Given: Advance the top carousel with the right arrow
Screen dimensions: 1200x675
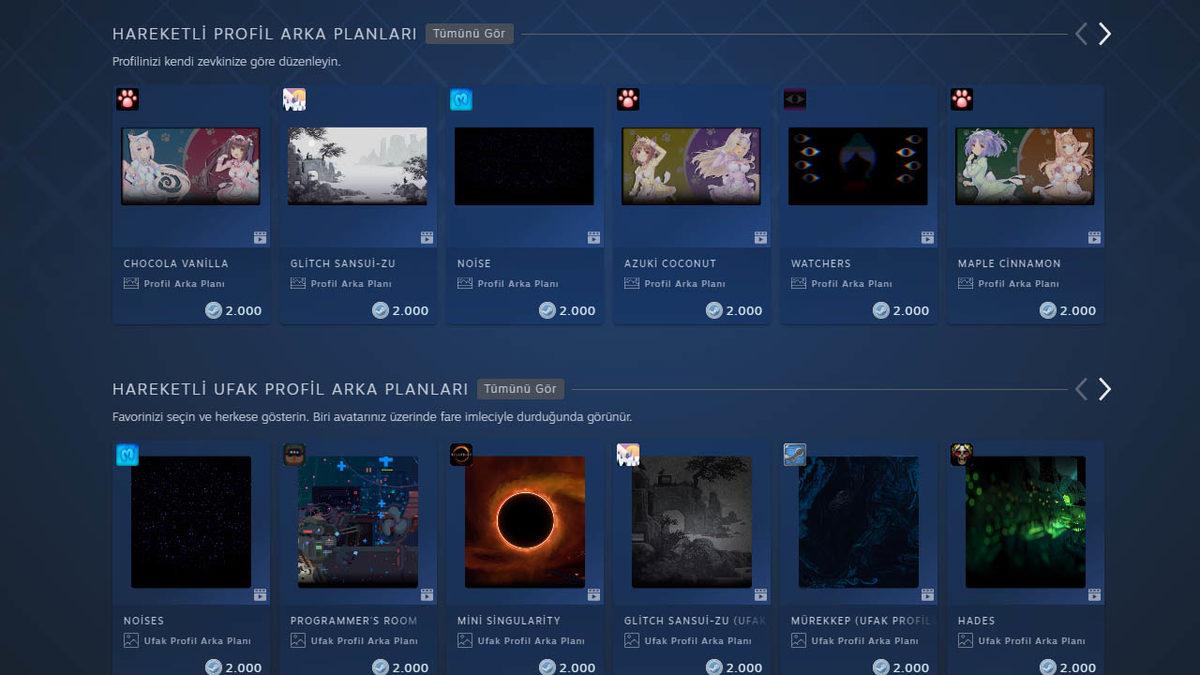Looking at the screenshot, I should [x=1104, y=33].
